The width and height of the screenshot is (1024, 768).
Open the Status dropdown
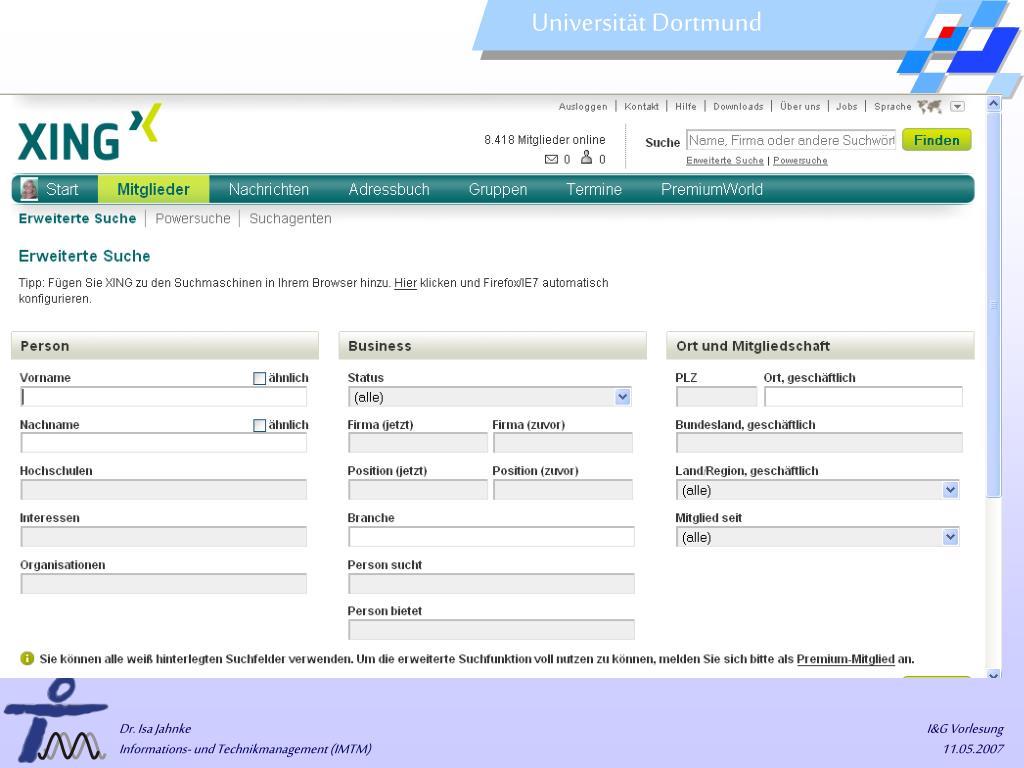click(x=490, y=397)
